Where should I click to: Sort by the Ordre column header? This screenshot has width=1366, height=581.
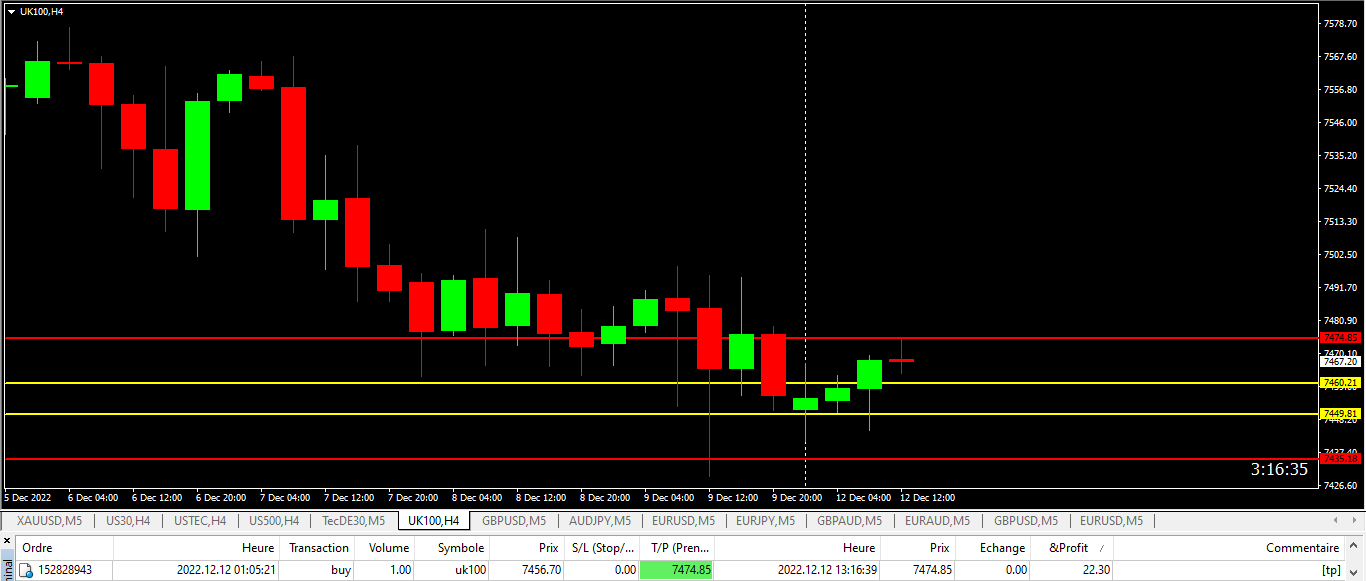pos(37,548)
